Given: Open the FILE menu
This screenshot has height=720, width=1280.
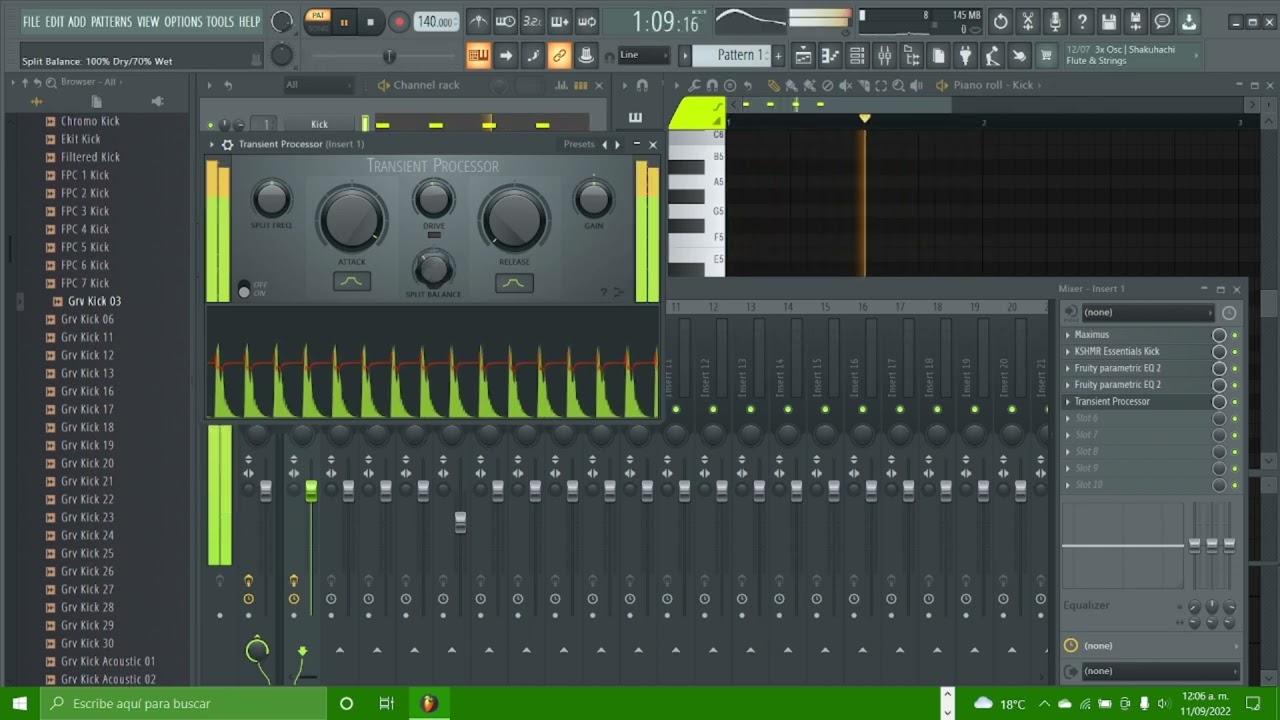Looking at the screenshot, I should (x=31, y=21).
